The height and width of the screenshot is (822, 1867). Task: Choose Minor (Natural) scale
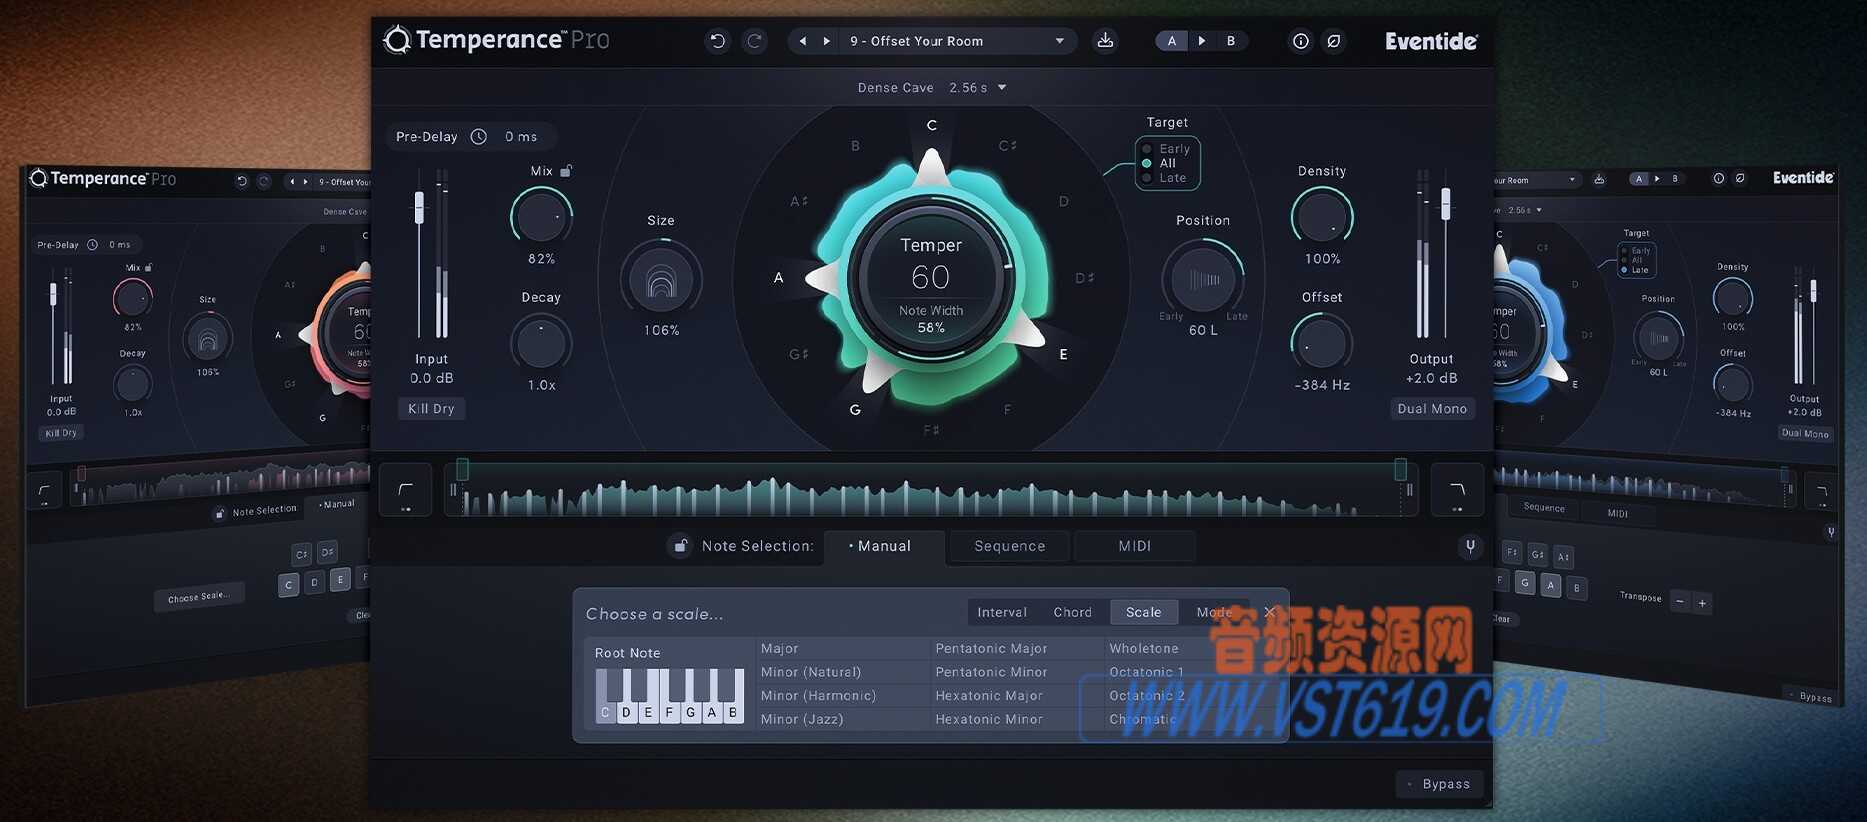click(841, 672)
